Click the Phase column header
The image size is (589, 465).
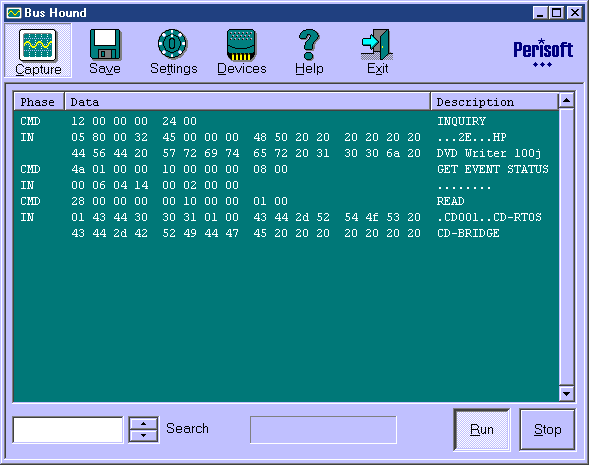[x=39, y=102]
